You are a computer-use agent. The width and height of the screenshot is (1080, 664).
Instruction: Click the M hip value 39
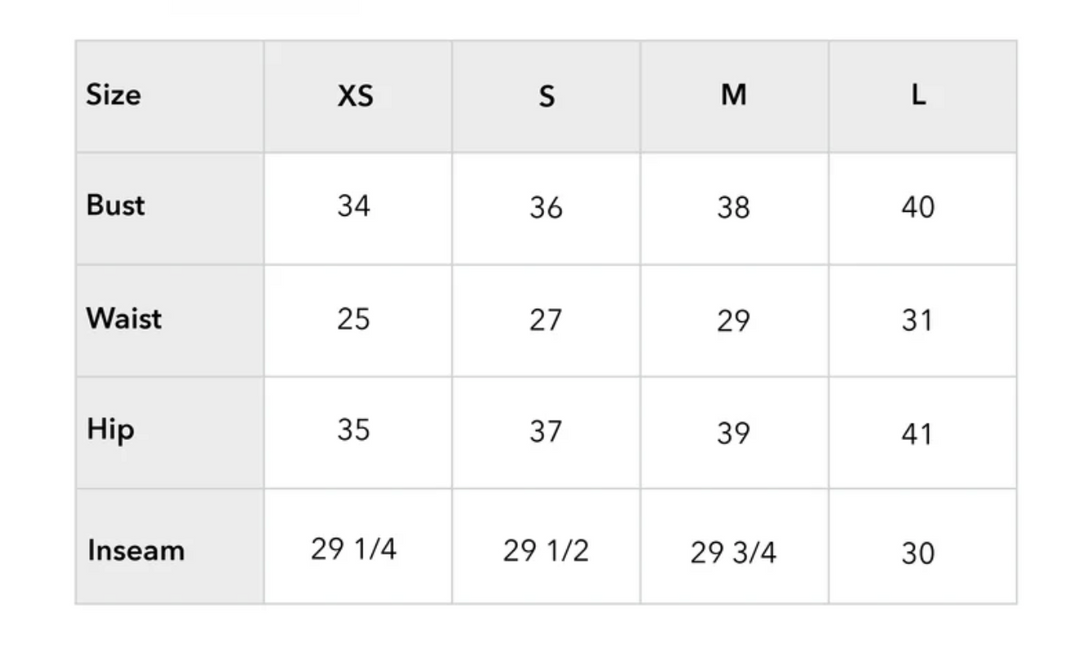click(734, 433)
